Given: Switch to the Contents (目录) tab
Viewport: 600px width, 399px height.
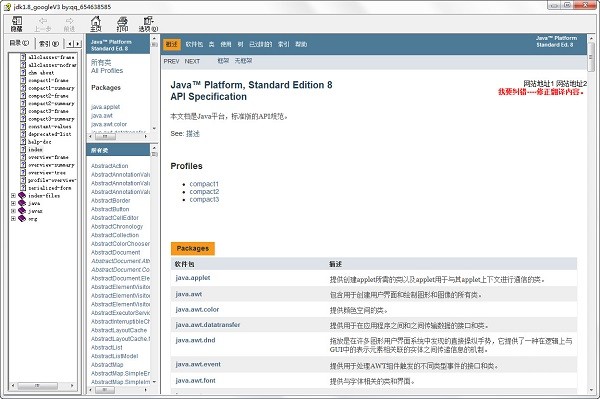Looking at the screenshot, I should (20, 43).
